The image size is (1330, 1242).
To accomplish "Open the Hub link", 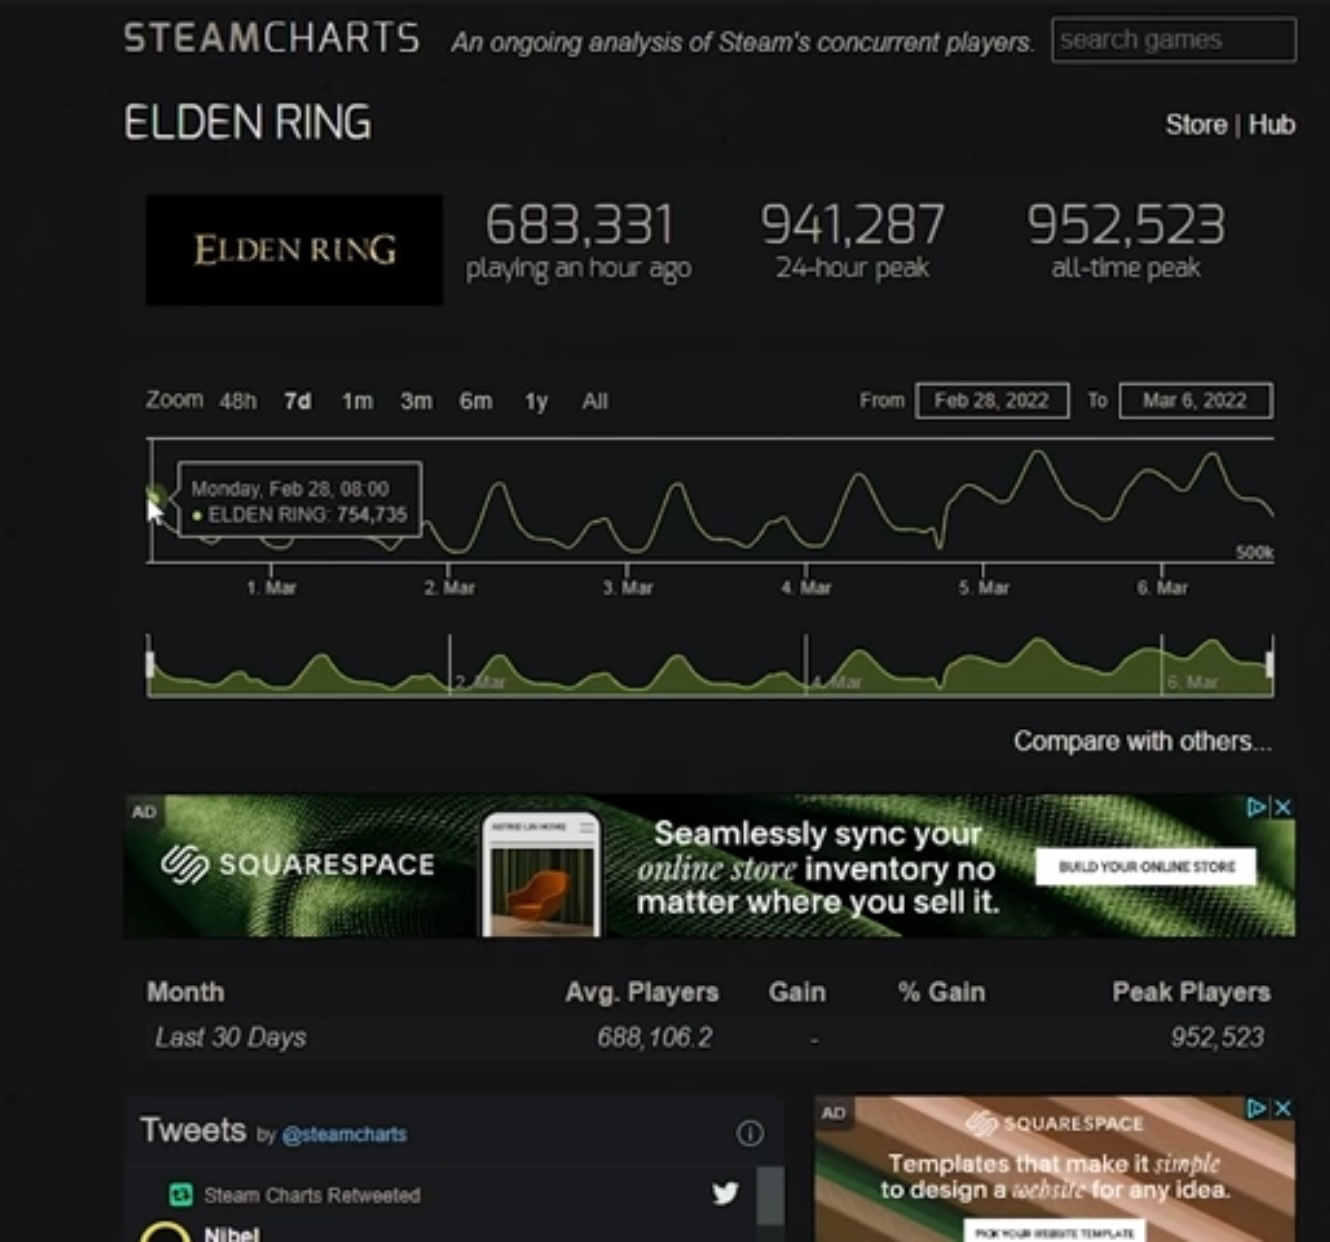I will pyautogui.click(x=1272, y=125).
